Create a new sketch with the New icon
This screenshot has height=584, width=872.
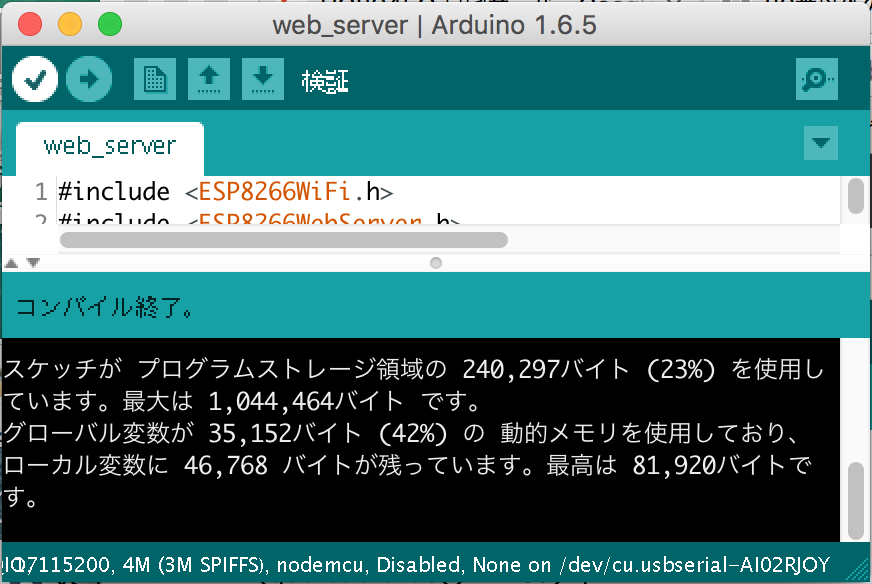pyautogui.click(x=155, y=80)
